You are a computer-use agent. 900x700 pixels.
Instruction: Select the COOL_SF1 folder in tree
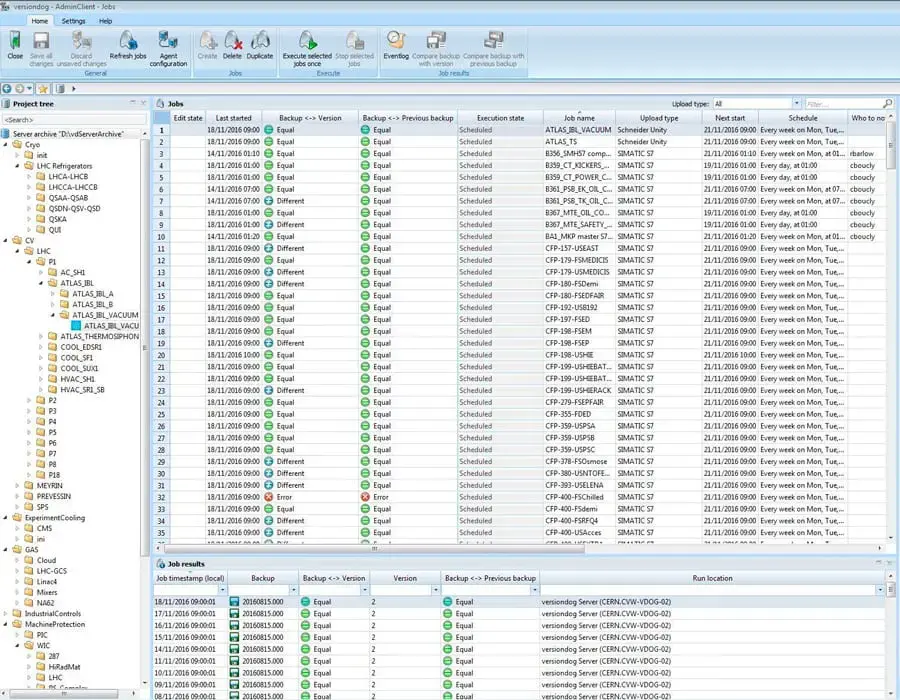tap(76, 358)
